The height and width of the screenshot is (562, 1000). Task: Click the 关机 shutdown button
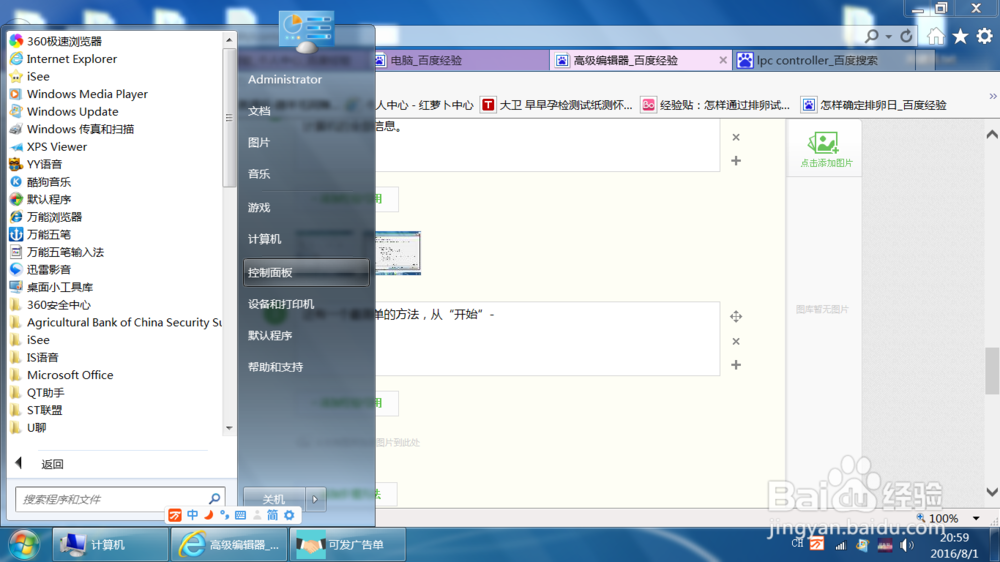tap(274, 499)
